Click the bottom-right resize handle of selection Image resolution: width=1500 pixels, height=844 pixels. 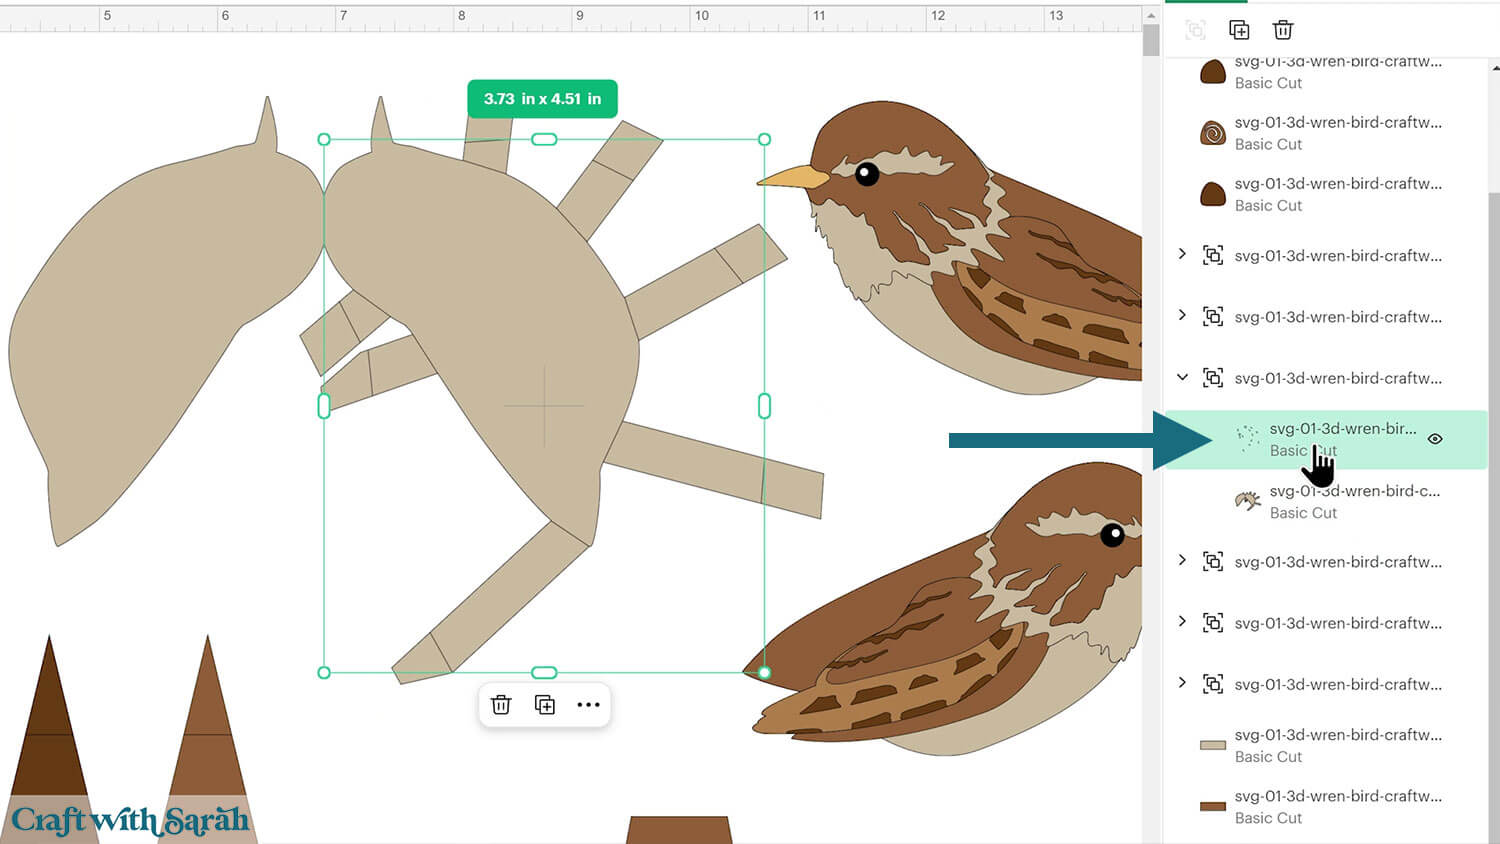click(764, 673)
